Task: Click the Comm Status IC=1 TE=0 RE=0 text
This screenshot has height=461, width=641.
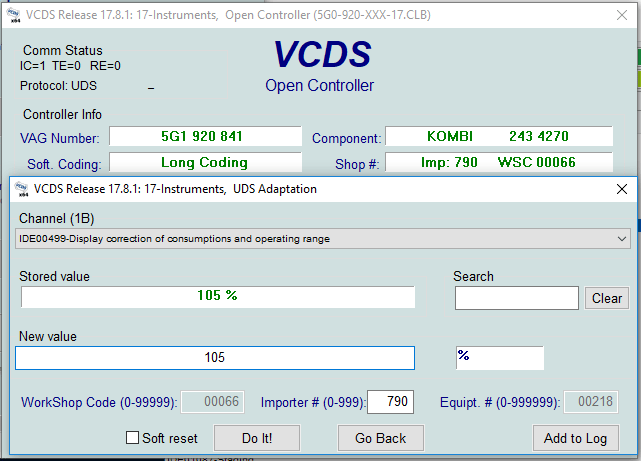Action: 70,66
